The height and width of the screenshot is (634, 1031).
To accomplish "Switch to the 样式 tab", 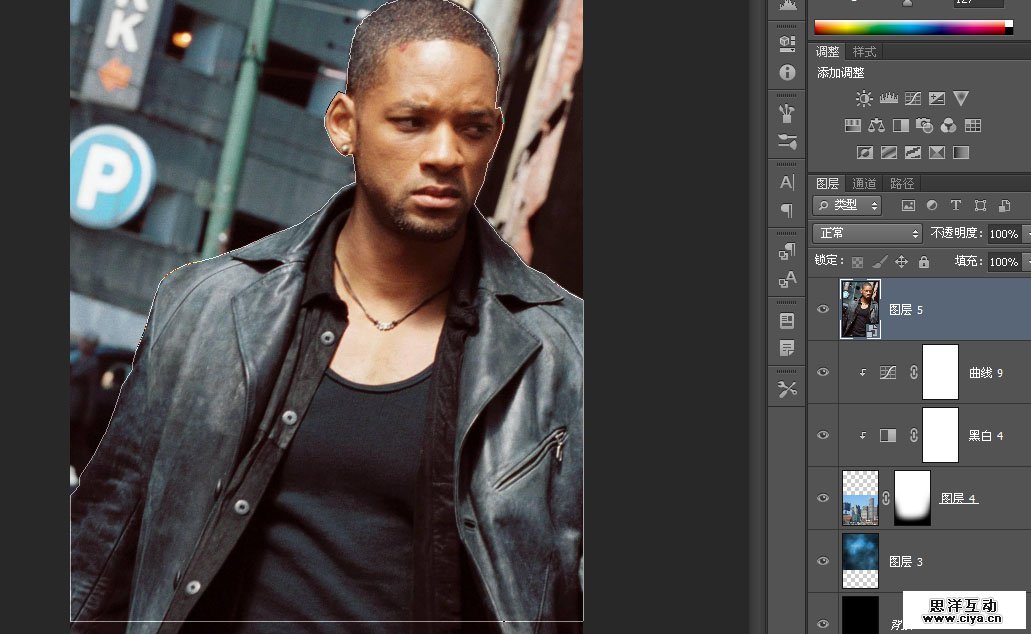I will click(x=864, y=52).
